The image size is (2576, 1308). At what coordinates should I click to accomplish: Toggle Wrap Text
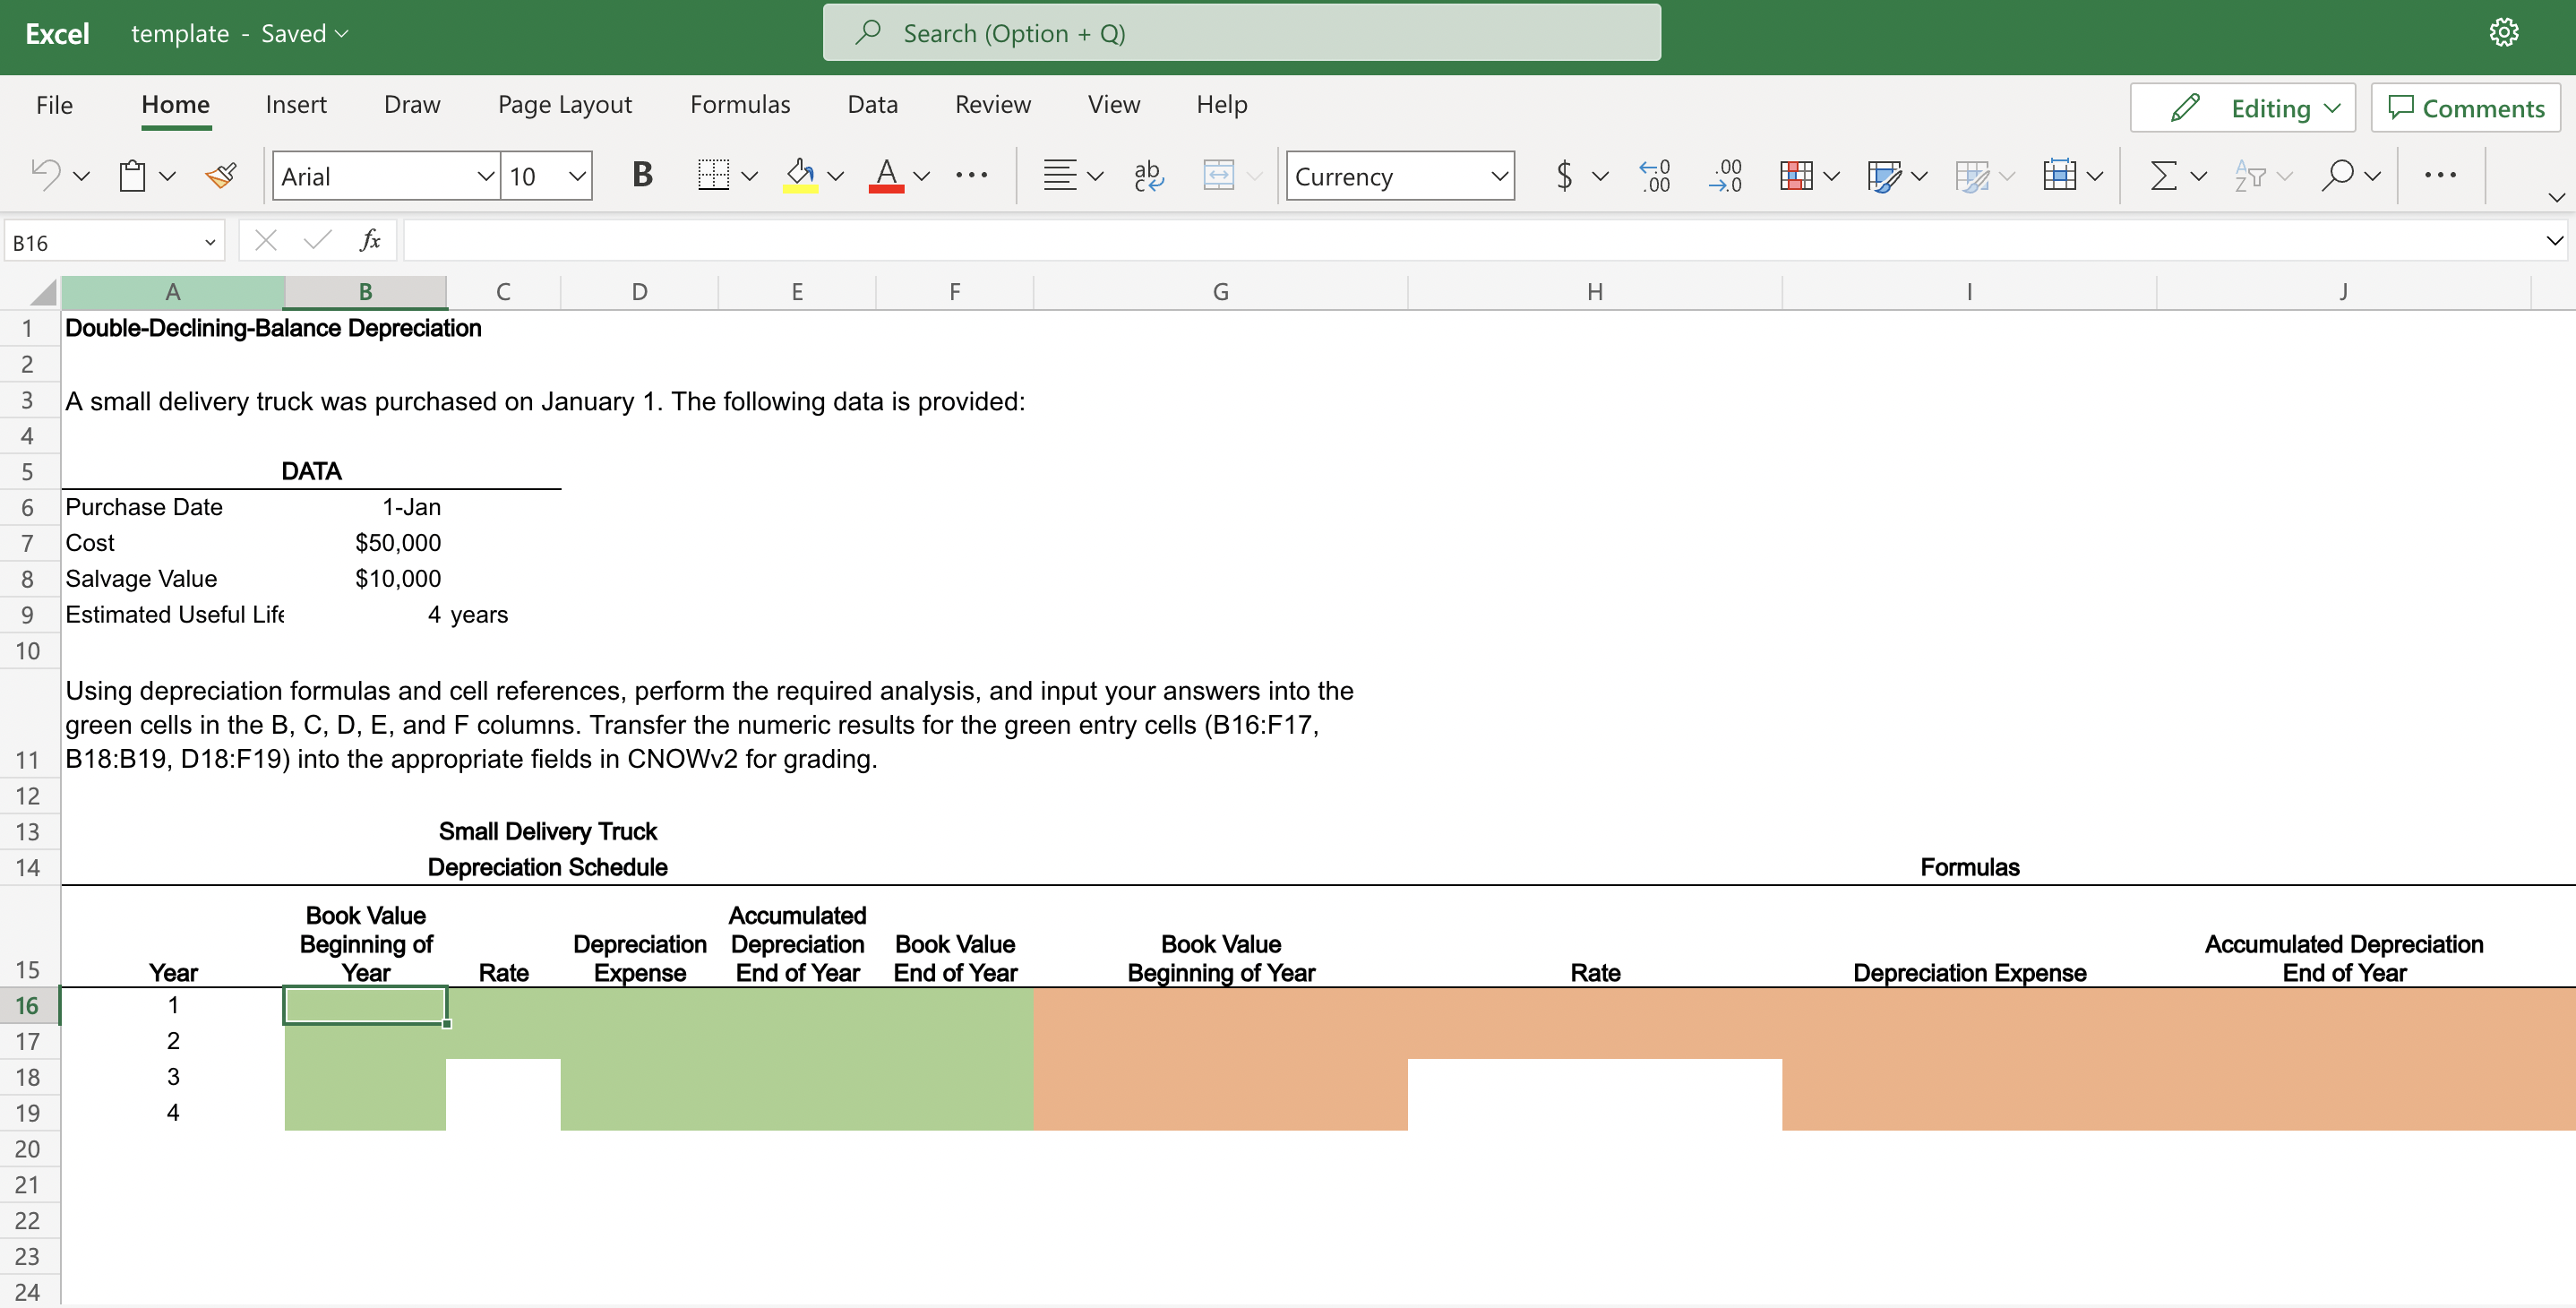[x=1148, y=176]
